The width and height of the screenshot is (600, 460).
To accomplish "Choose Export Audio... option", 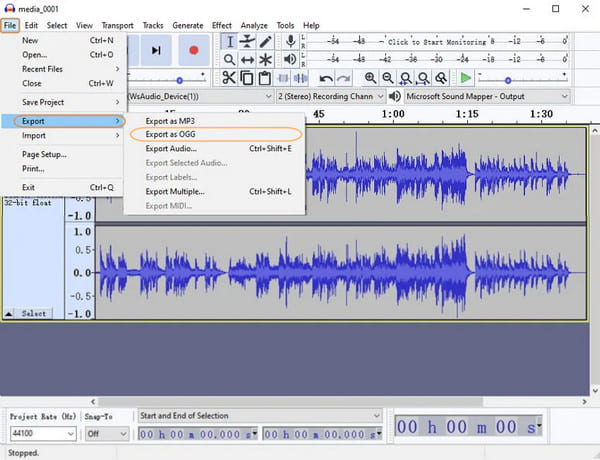I will [x=215, y=148].
